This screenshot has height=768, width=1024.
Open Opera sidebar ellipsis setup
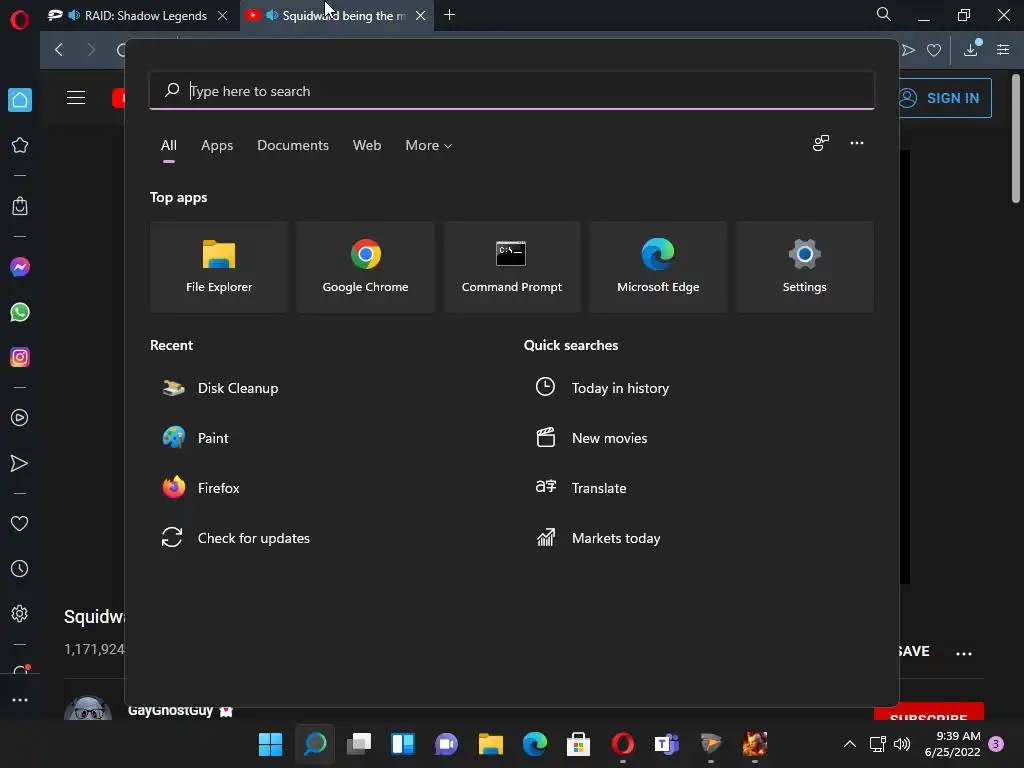click(20, 700)
